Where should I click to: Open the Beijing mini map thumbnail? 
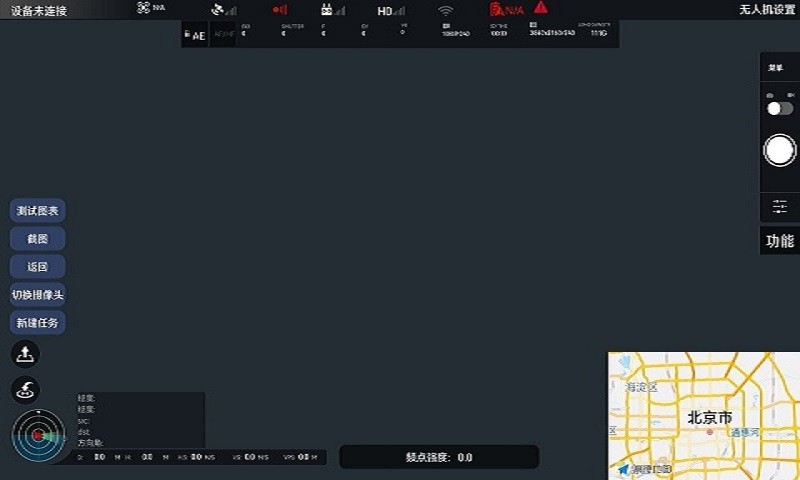(704, 415)
